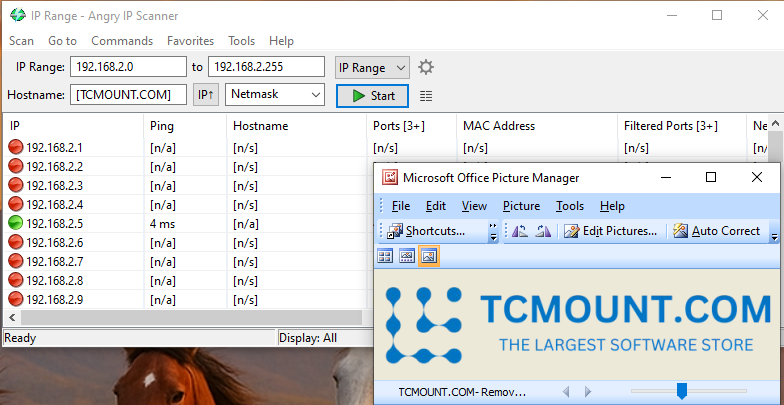Click the IP↑ hostname lookup button
This screenshot has width=784, height=405.
pyautogui.click(x=205, y=95)
